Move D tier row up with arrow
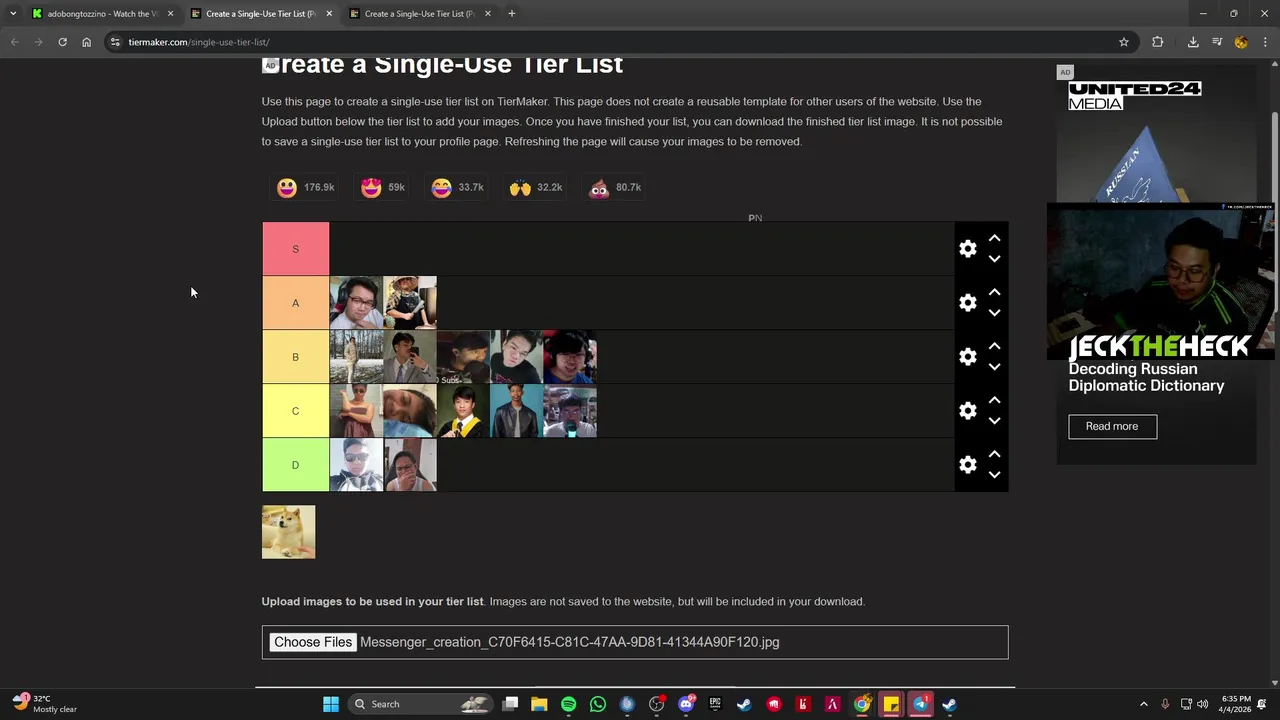The image size is (1280, 720). [x=994, y=455]
